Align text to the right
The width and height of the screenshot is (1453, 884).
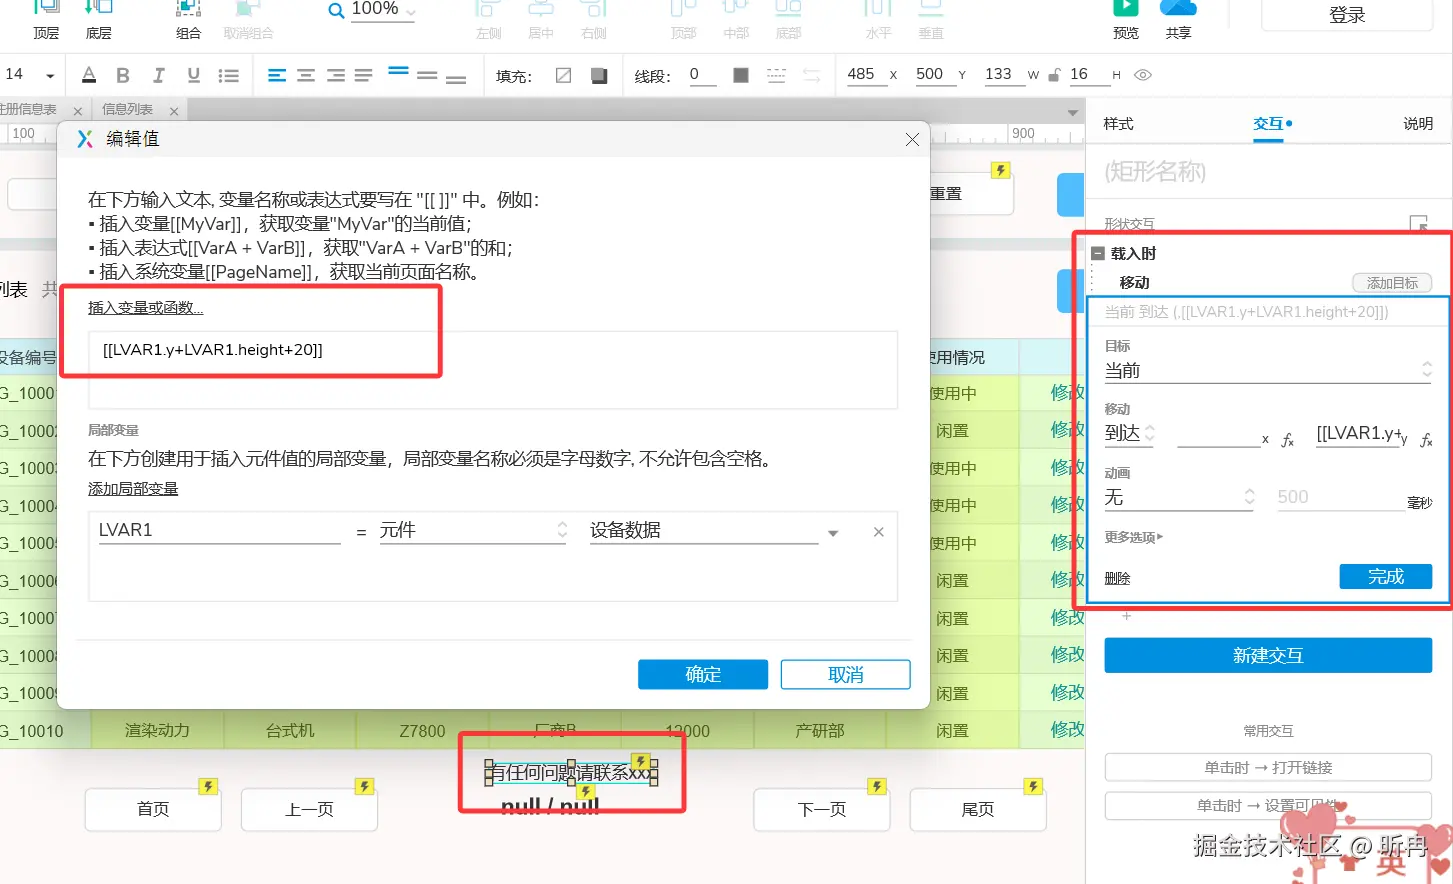pos(335,75)
